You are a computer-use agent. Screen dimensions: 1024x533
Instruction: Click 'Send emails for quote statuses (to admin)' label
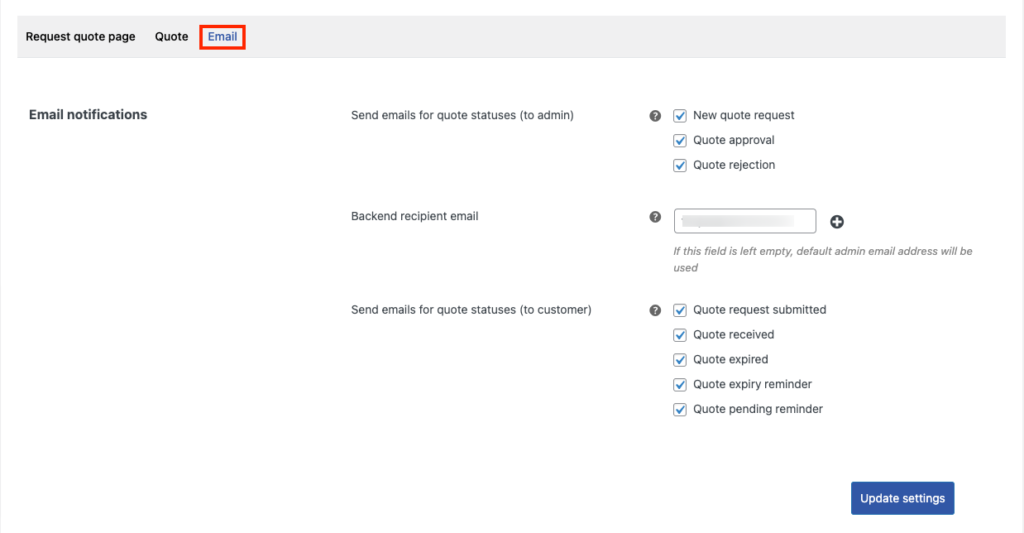point(462,115)
